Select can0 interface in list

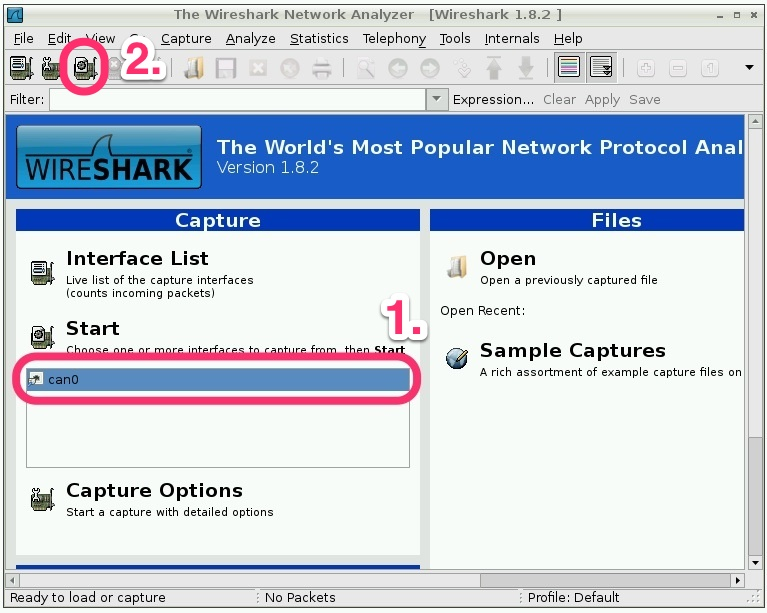pos(218,379)
